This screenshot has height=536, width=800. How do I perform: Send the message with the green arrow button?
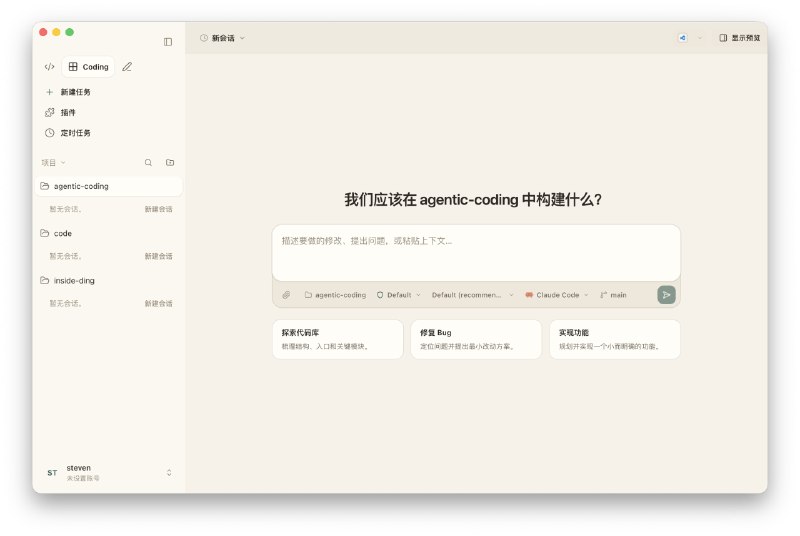(x=666, y=295)
